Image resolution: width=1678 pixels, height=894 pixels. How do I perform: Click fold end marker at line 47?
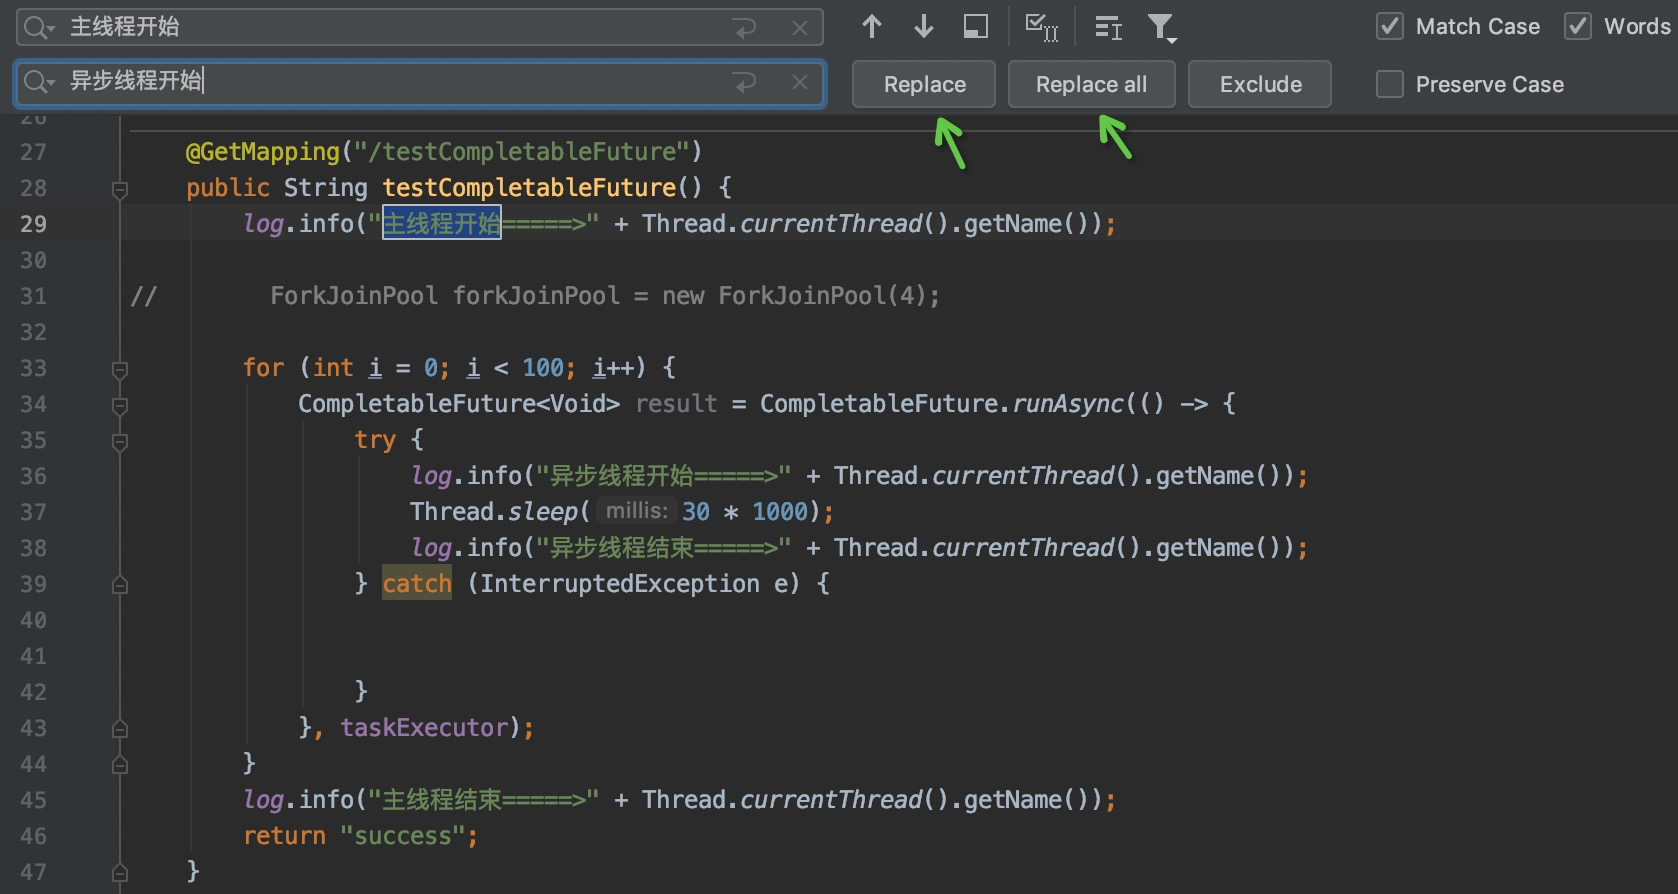120,873
